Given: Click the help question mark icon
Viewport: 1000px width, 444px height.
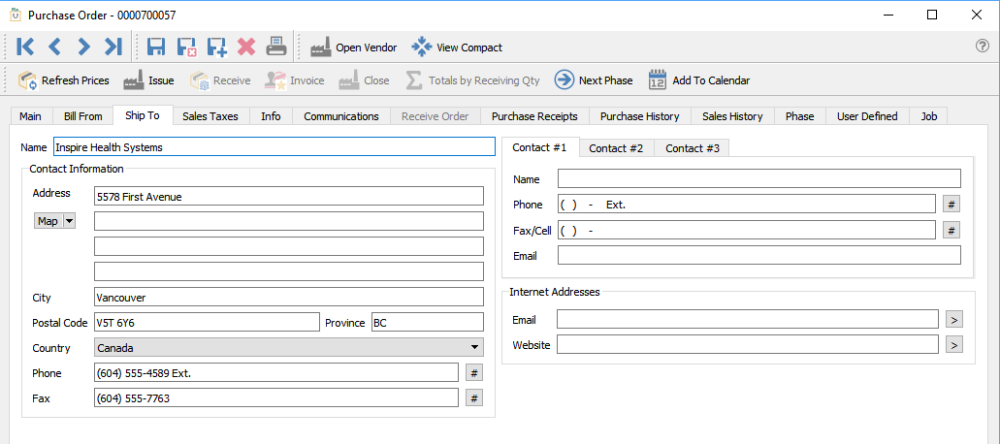Looking at the screenshot, I should point(982,46).
